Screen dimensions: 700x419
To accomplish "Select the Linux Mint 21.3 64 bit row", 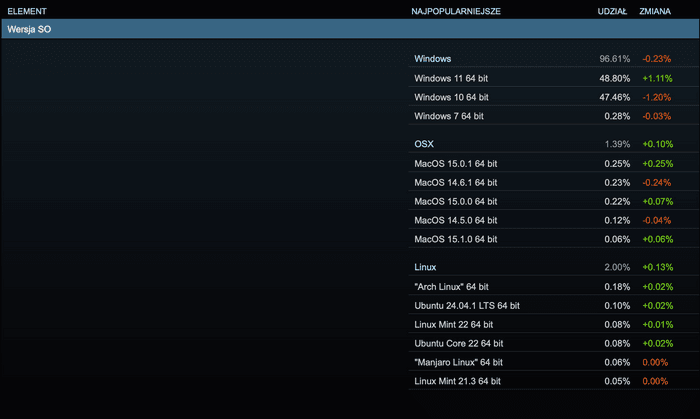I will coord(553,381).
